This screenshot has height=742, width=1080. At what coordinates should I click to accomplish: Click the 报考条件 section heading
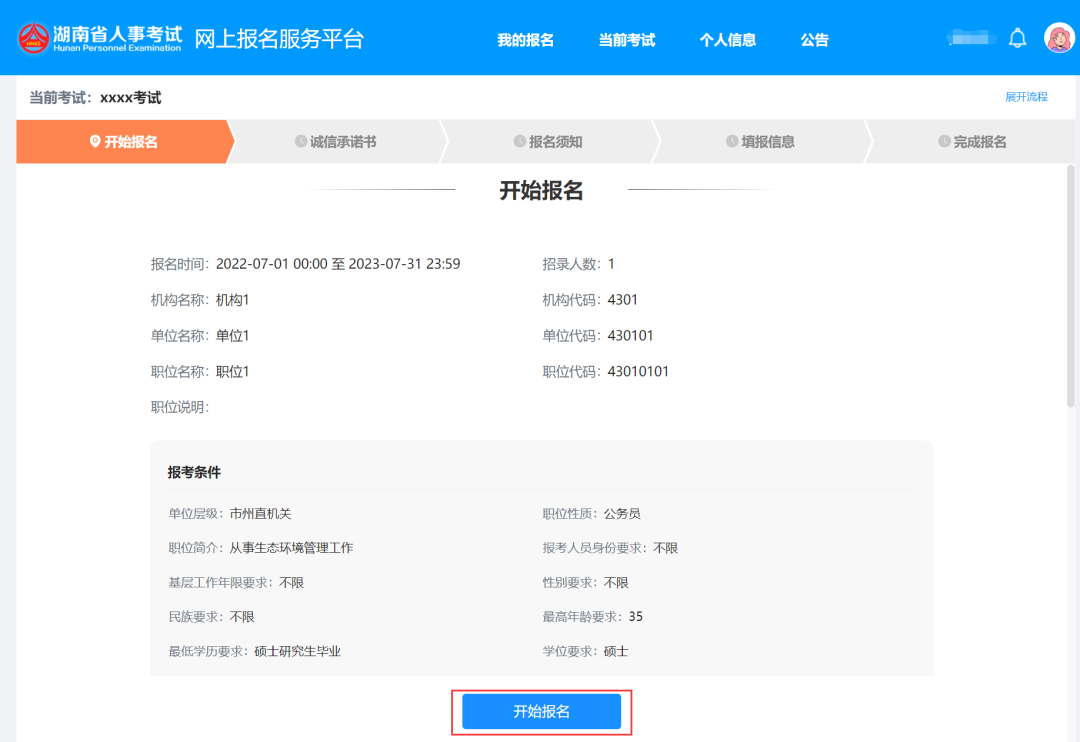click(194, 472)
